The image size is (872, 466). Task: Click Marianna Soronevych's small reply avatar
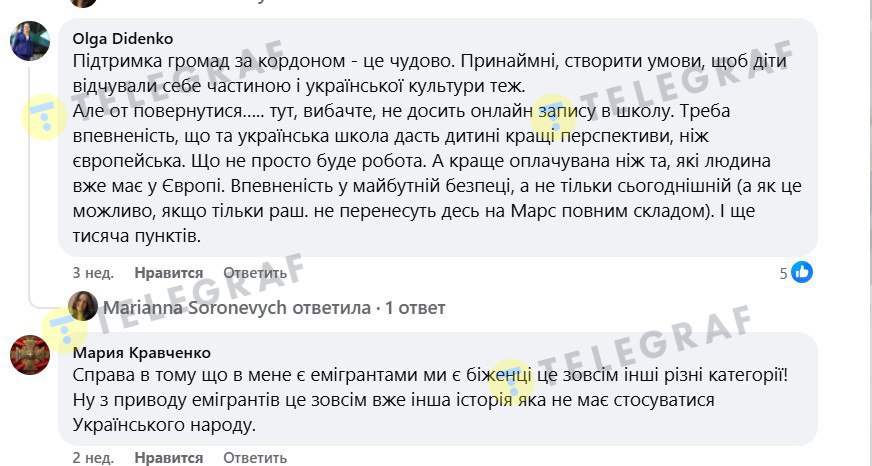[83, 307]
